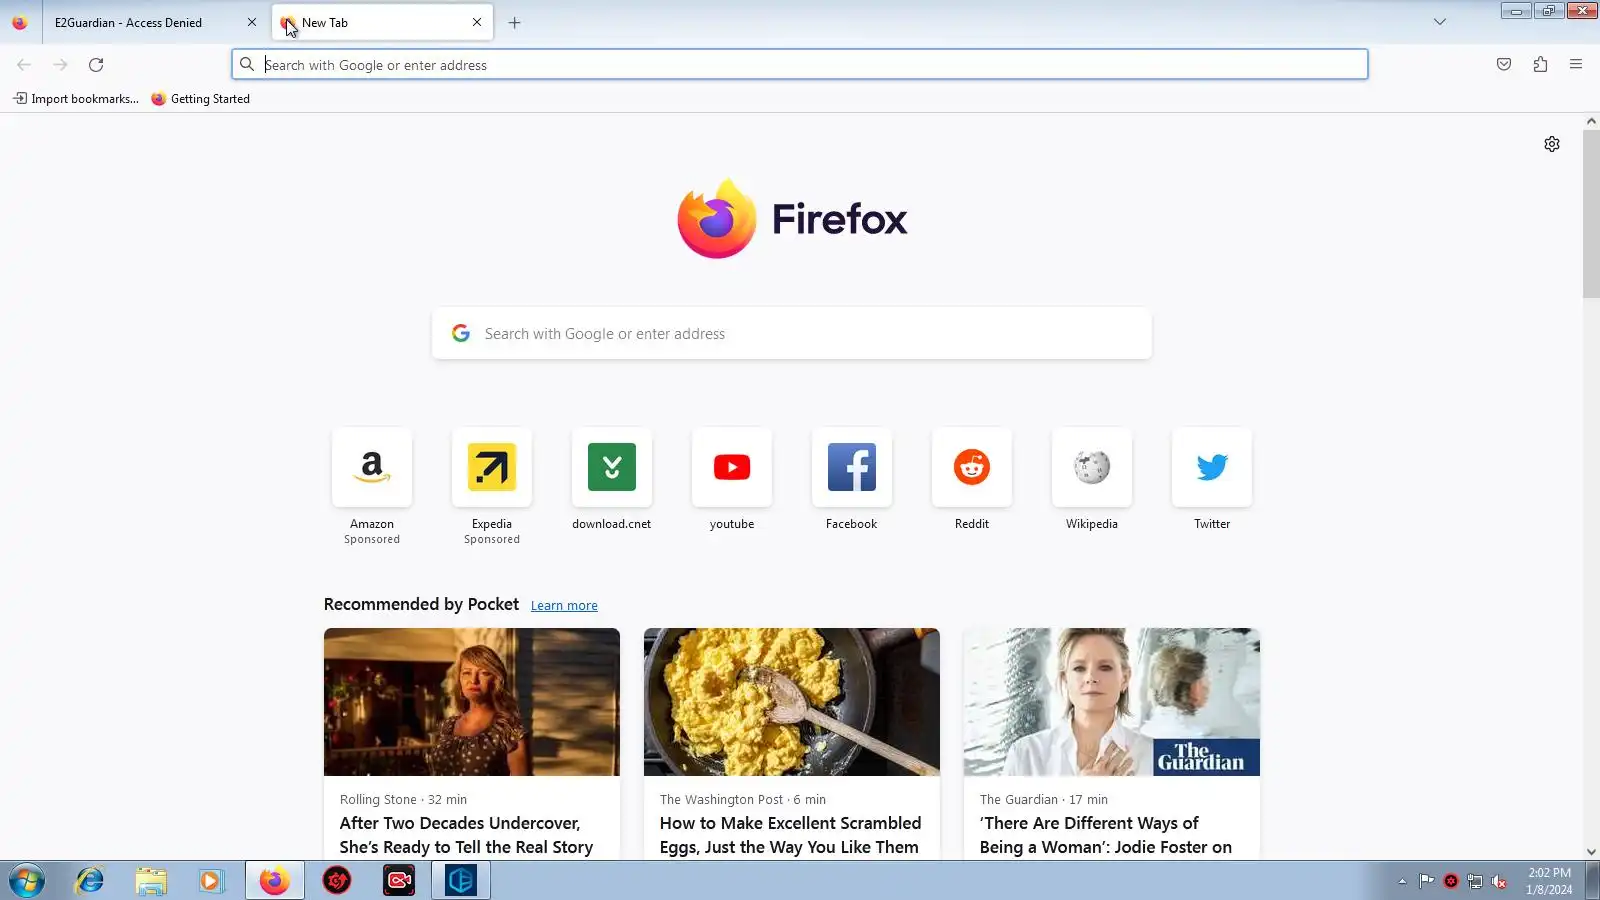Viewport: 1600px width, 900px height.
Task: Reload the current page
Action: 96,65
